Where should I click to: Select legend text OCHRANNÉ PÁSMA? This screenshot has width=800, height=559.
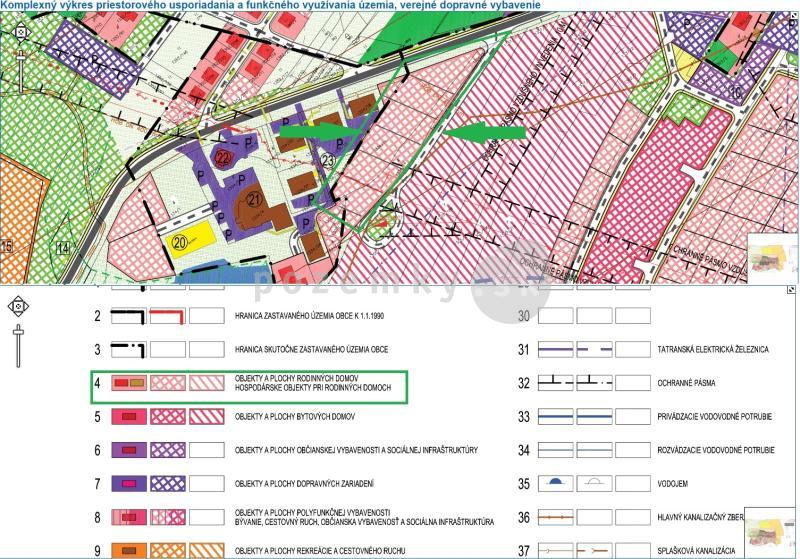pos(686,383)
